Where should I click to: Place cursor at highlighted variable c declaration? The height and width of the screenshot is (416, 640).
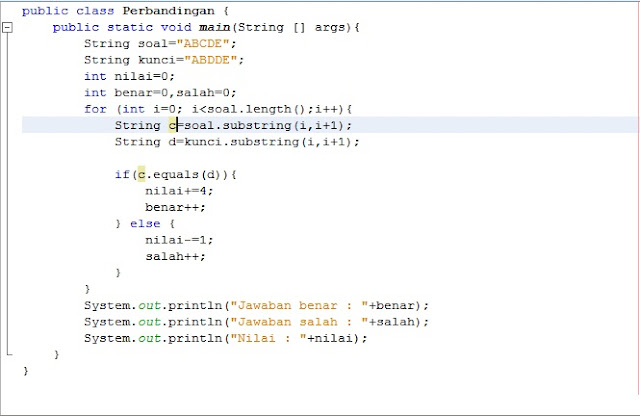173,125
